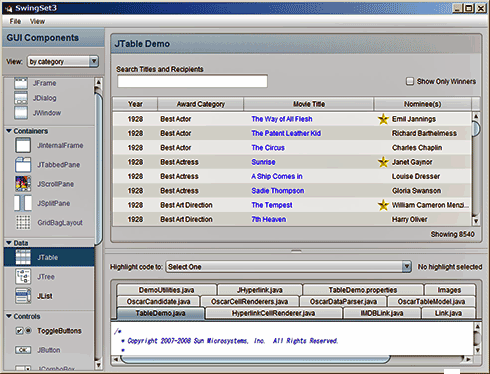Select the JFrame component icon
The width and height of the screenshot is (490, 374).
click(x=21, y=83)
